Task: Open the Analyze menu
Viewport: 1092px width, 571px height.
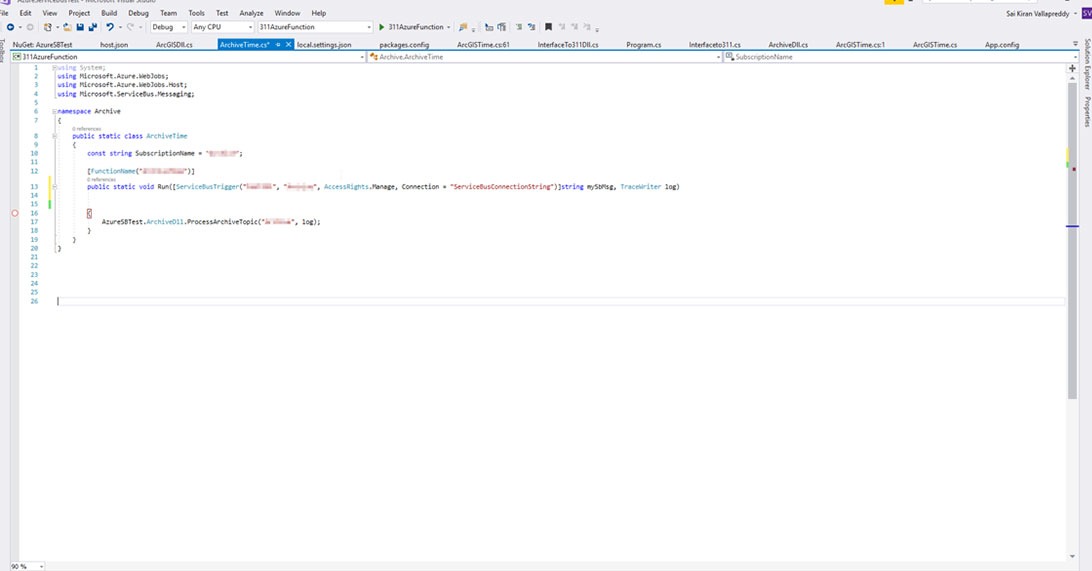Action: (x=251, y=13)
